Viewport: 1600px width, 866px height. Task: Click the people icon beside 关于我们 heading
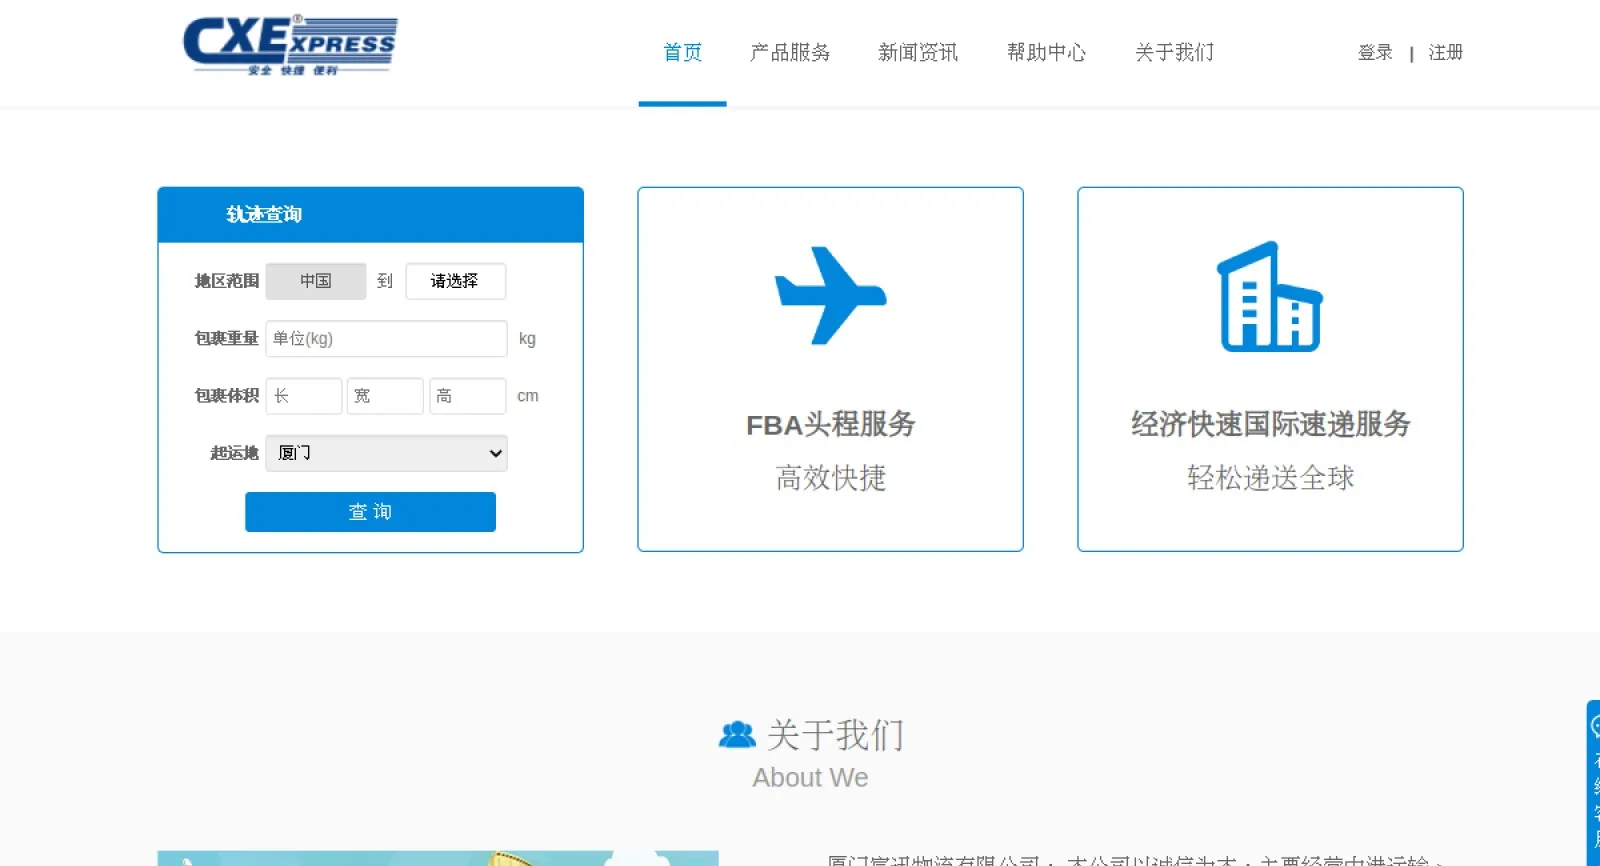tap(737, 735)
